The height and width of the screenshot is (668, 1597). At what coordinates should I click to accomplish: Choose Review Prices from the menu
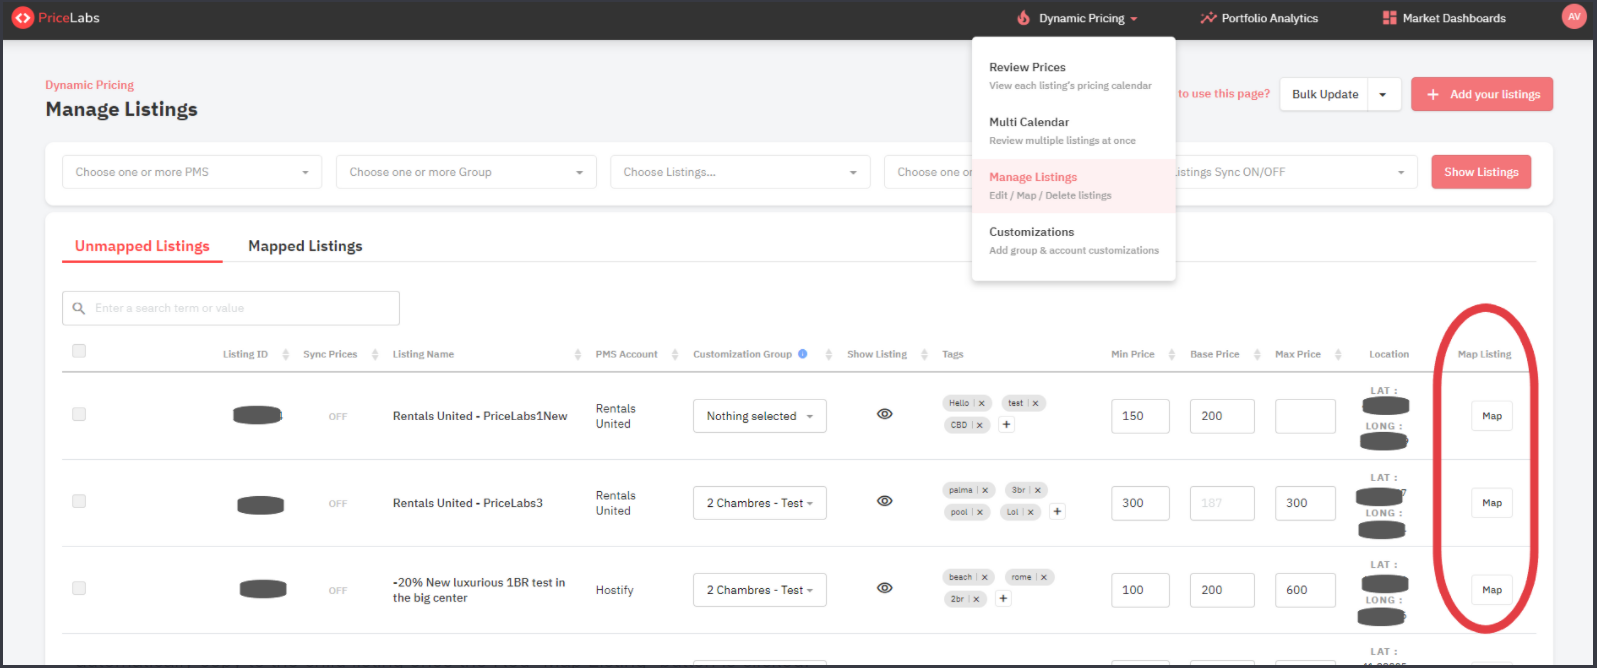[x=1073, y=76]
